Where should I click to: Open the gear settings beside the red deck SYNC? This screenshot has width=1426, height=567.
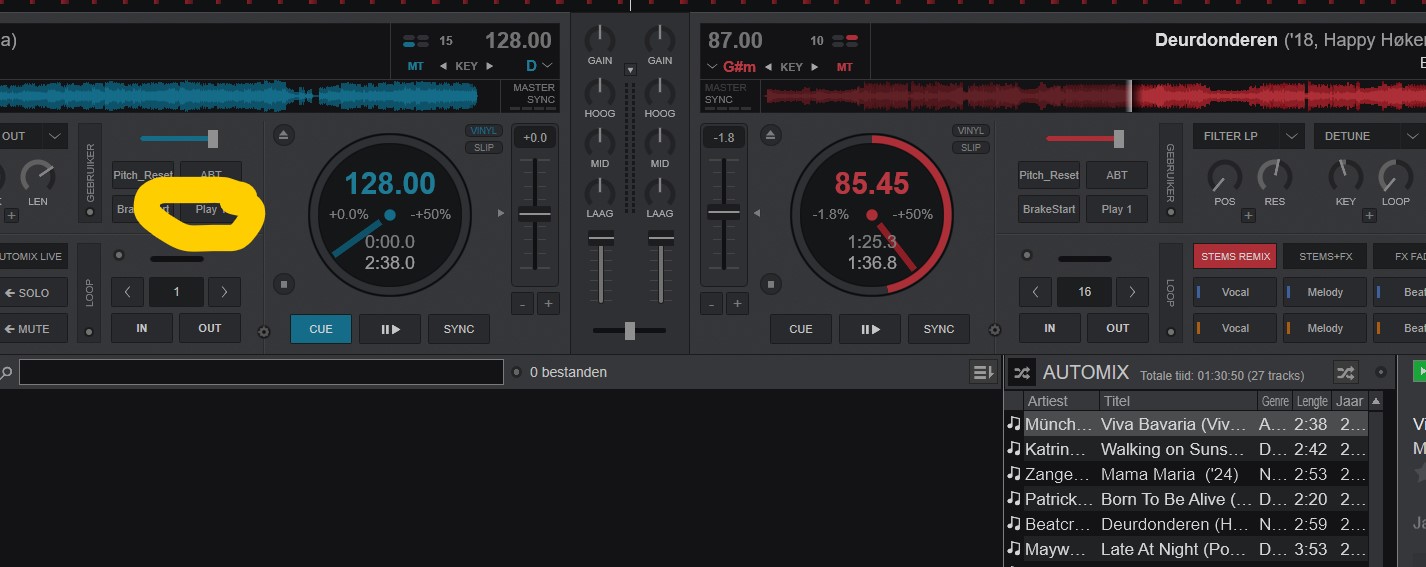[994, 330]
